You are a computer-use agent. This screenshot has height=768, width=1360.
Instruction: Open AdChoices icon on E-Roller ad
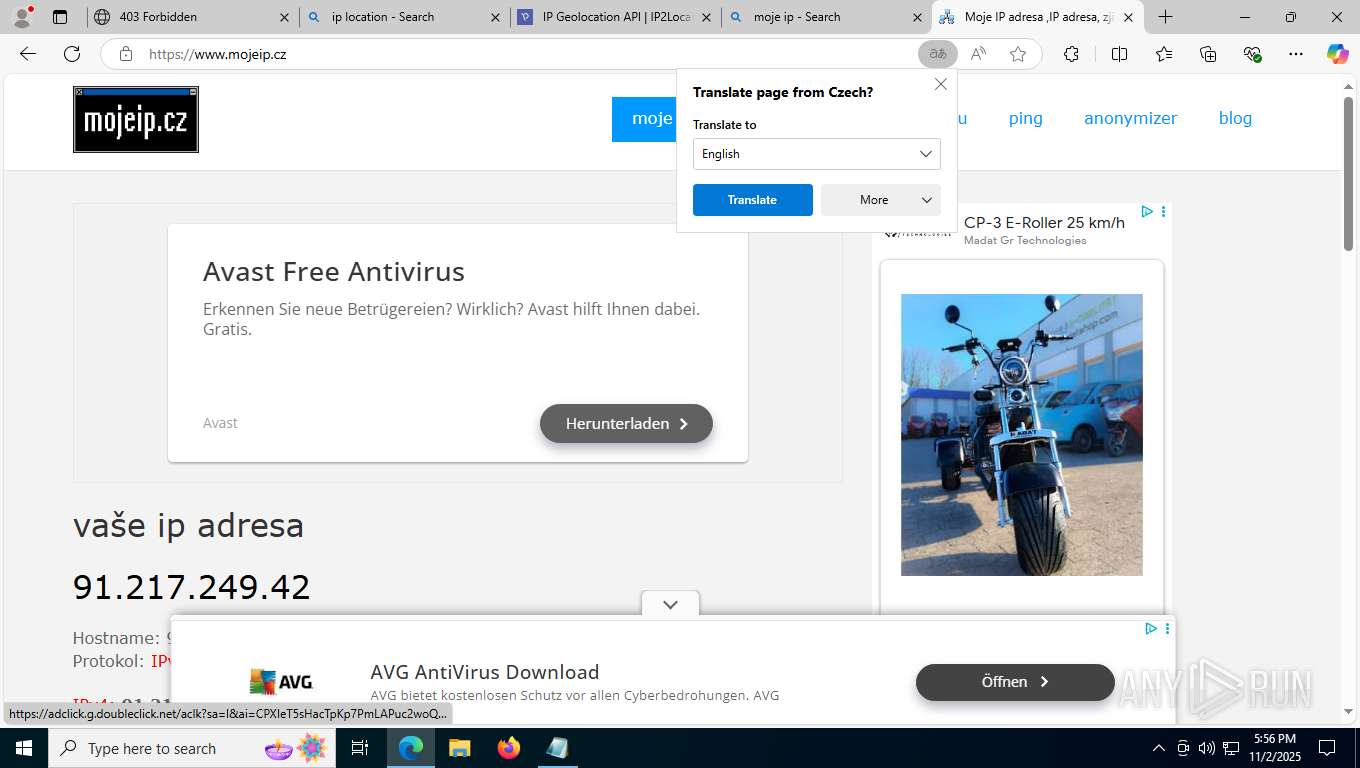click(x=1147, y=211)
